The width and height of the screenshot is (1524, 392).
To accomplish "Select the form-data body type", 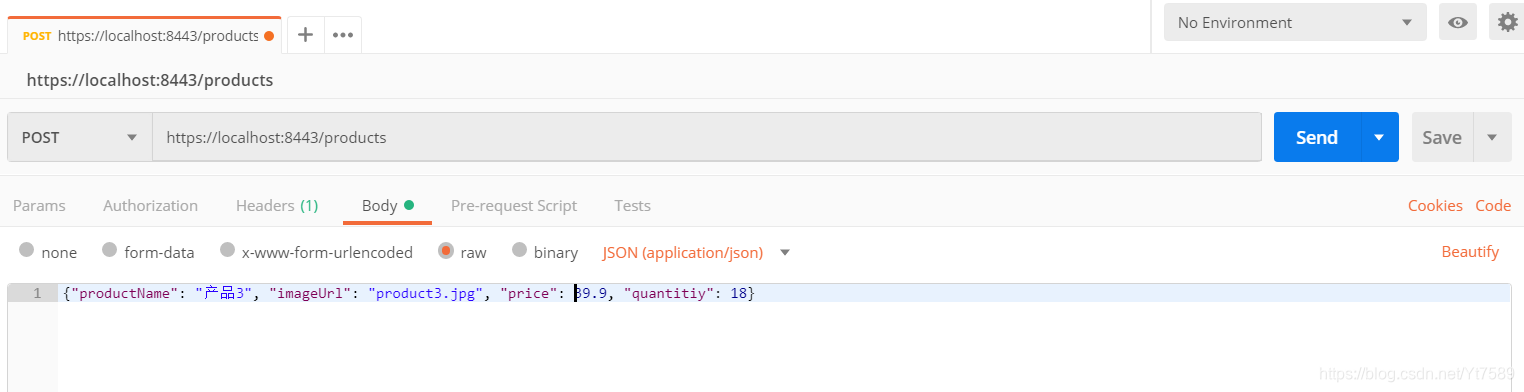I will click(109, 251).
